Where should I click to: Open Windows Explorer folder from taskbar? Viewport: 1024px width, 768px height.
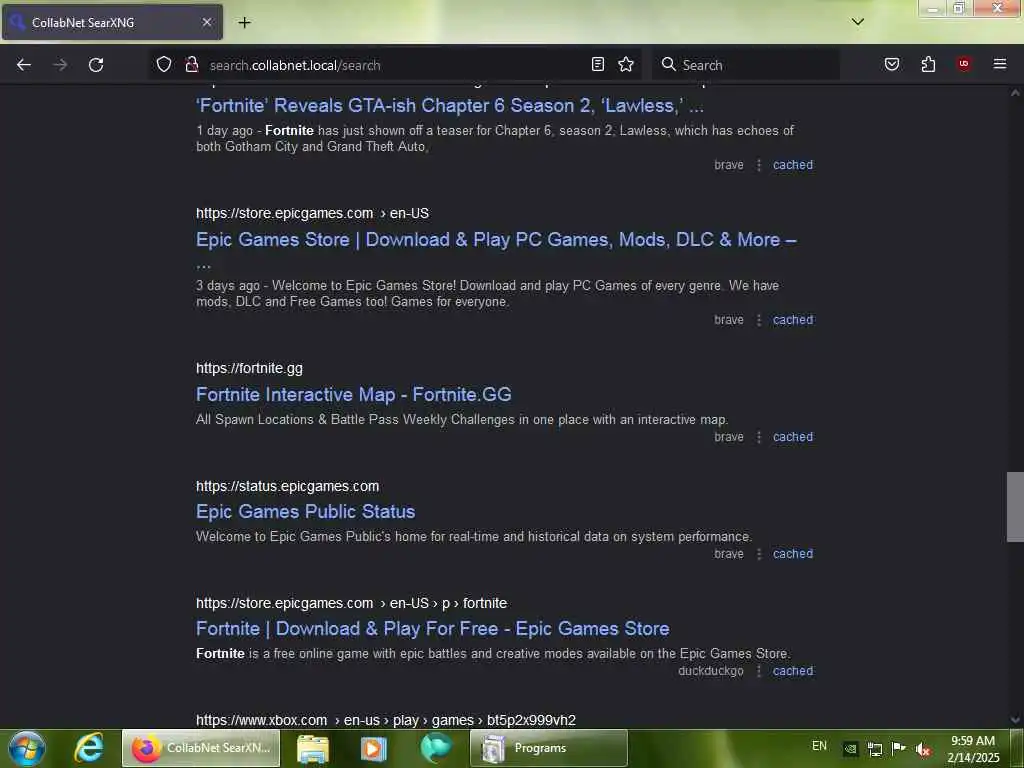pos(313,748)
